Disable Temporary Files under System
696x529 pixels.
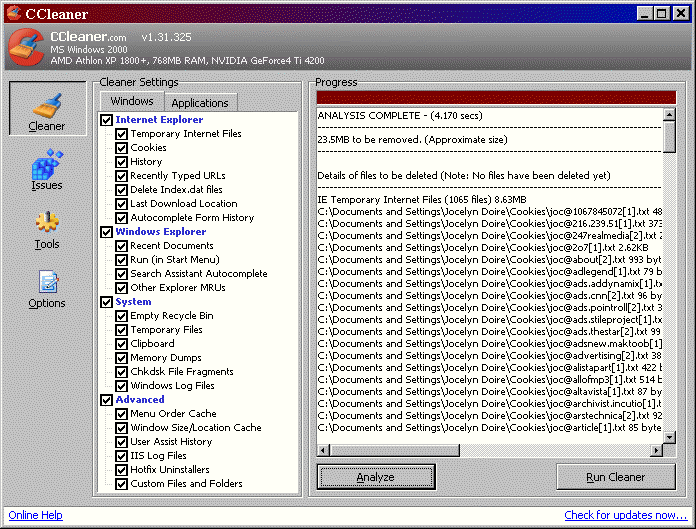tap(121, 330)
